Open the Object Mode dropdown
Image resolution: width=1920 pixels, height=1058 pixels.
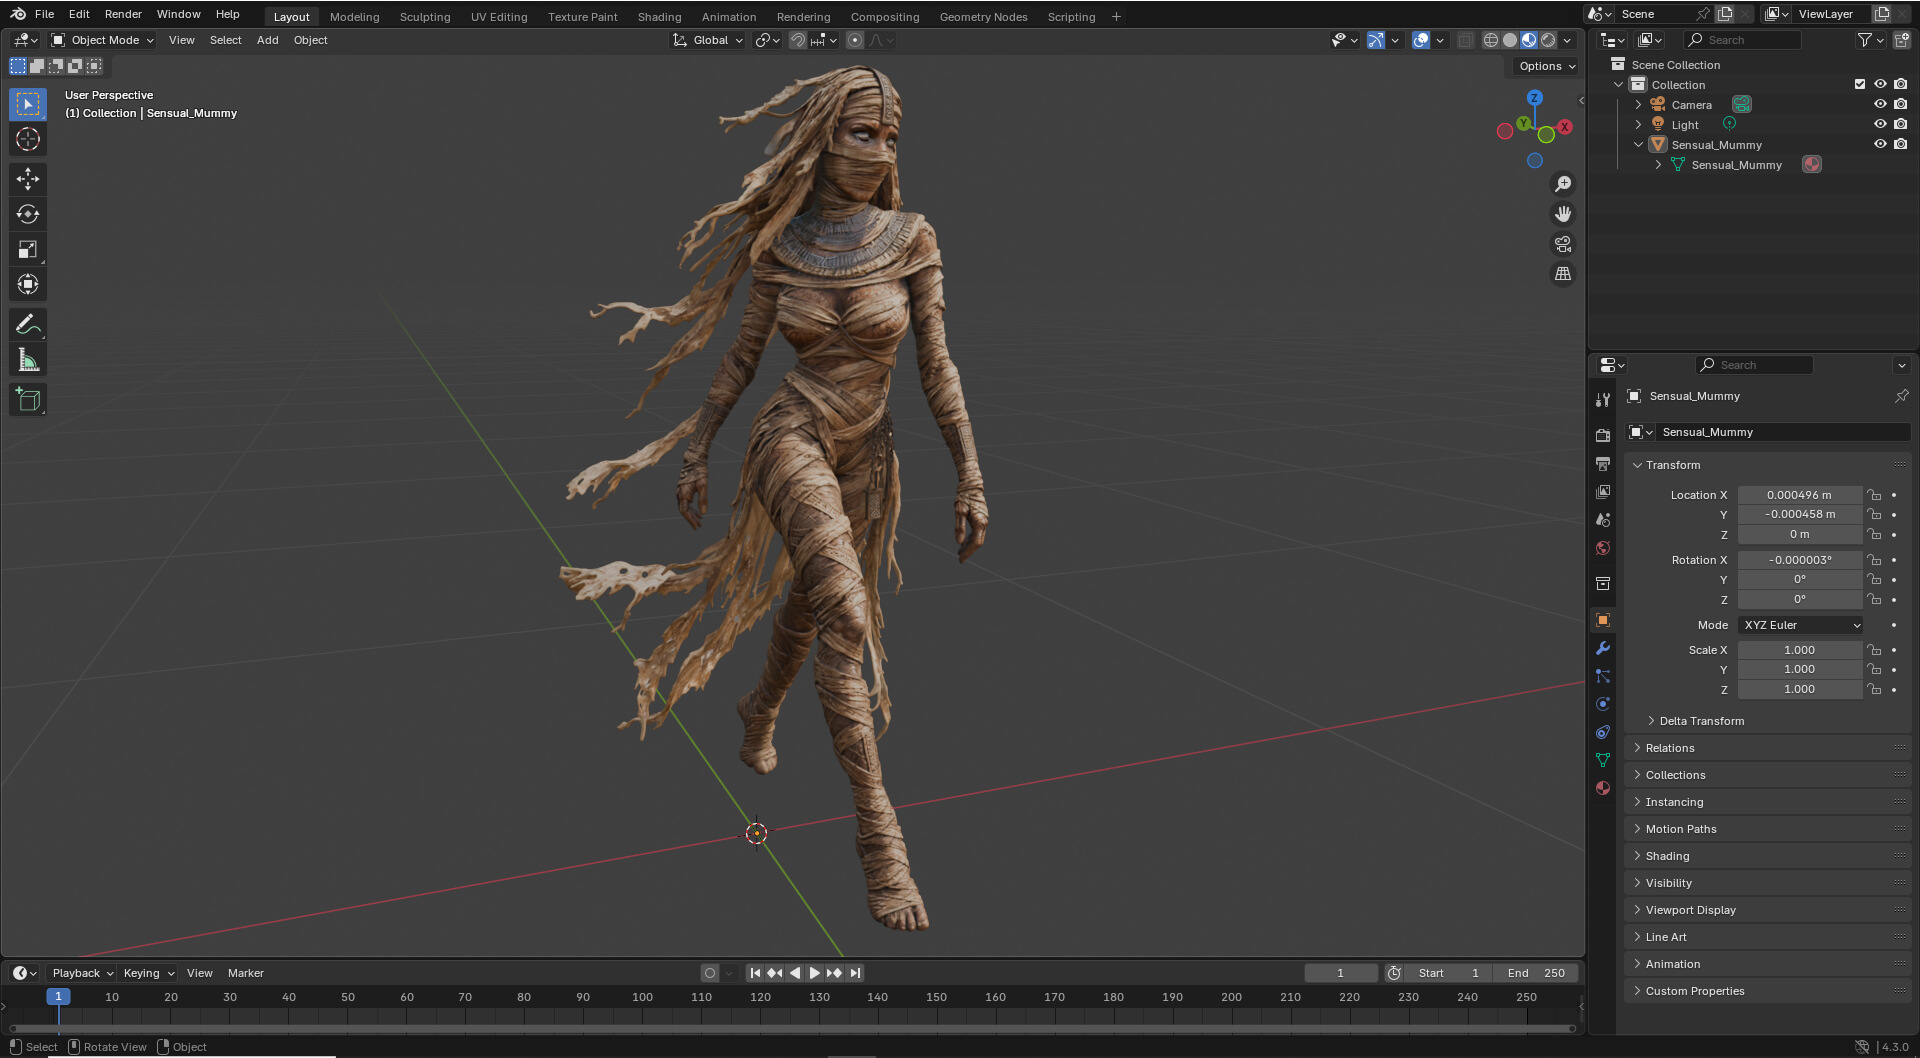(103, 40)
